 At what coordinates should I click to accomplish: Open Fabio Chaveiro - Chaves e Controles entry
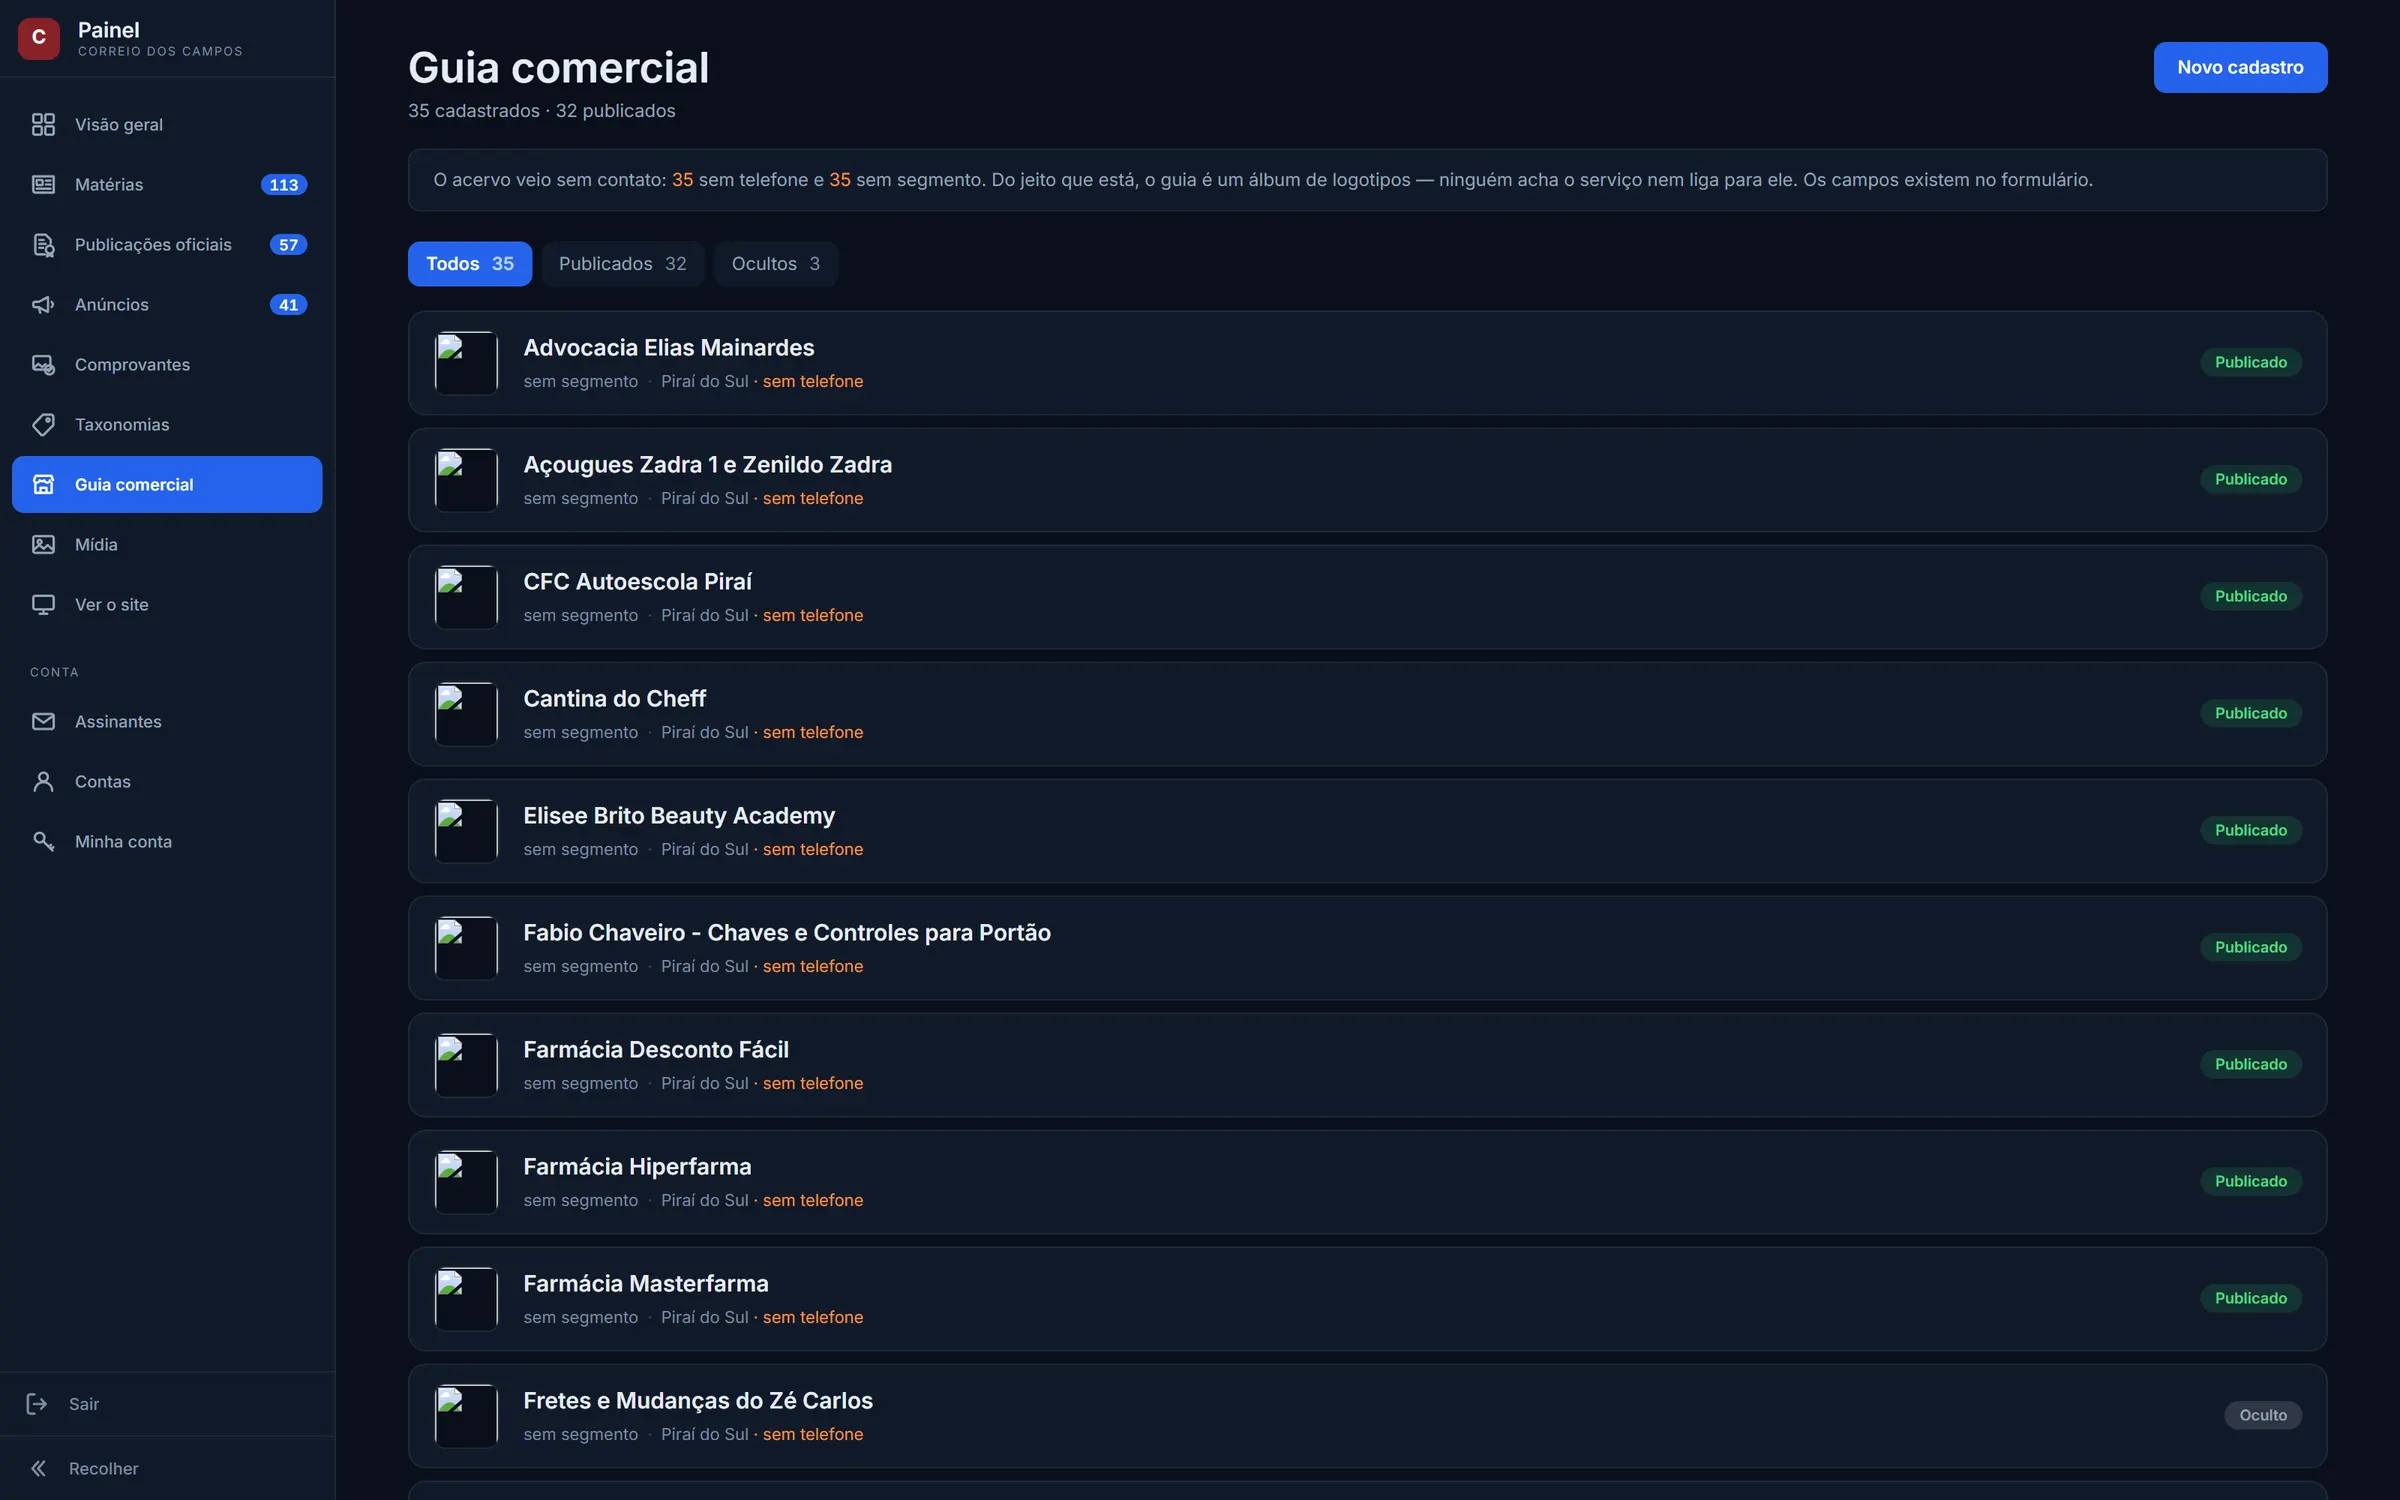click(1367, 948)
